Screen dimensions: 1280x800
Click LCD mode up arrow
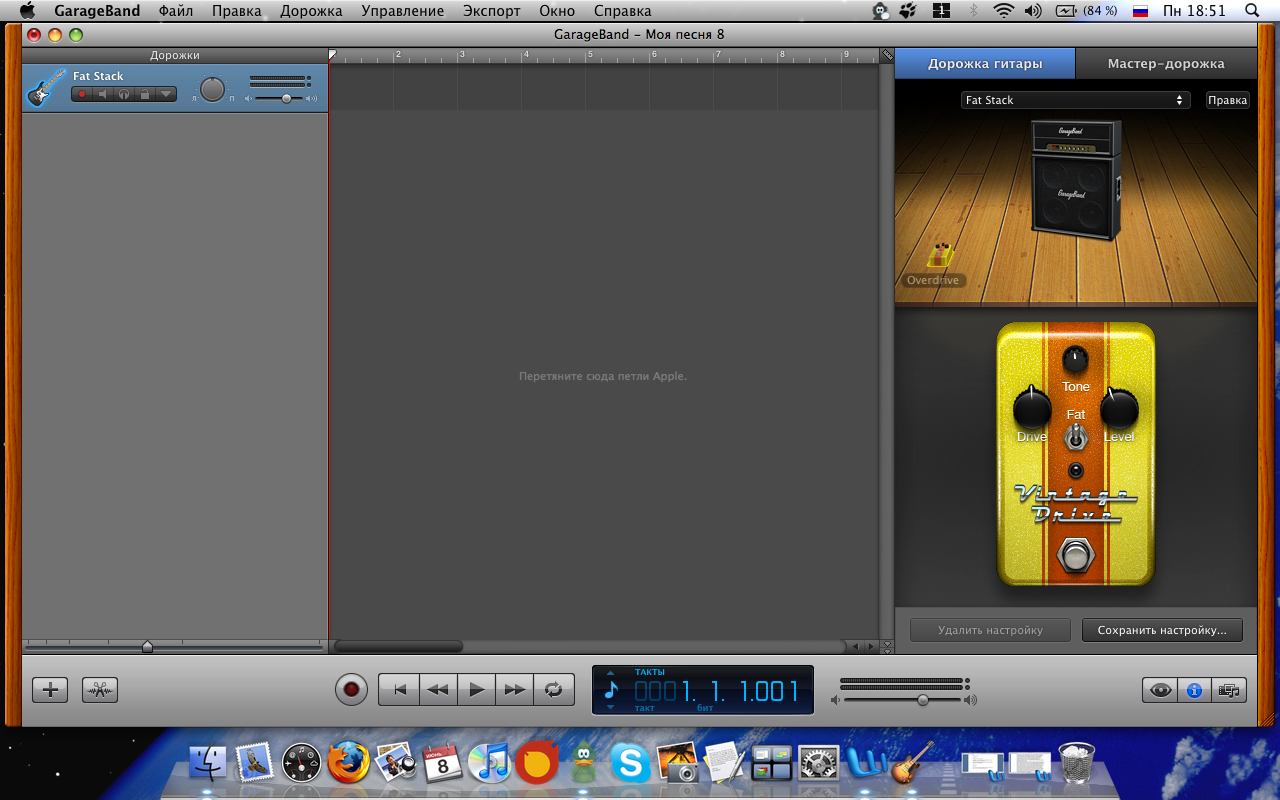click(x=611, y=672)
